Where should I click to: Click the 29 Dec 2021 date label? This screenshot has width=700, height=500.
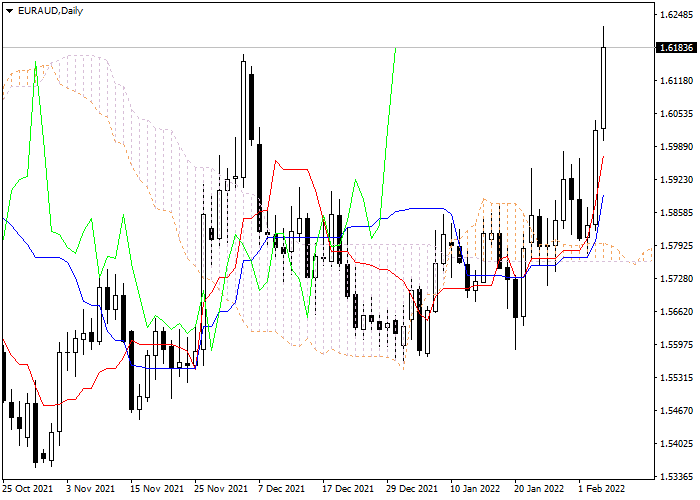412,488
